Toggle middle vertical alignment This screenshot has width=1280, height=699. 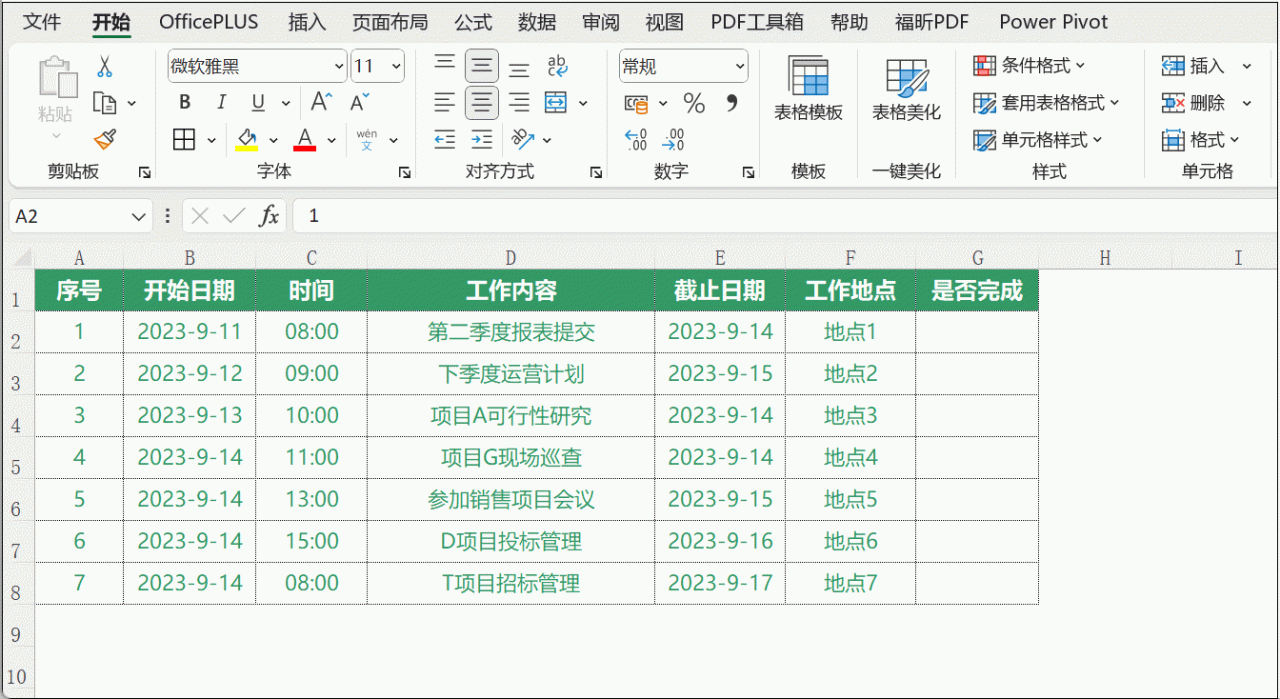pos(482,66)
